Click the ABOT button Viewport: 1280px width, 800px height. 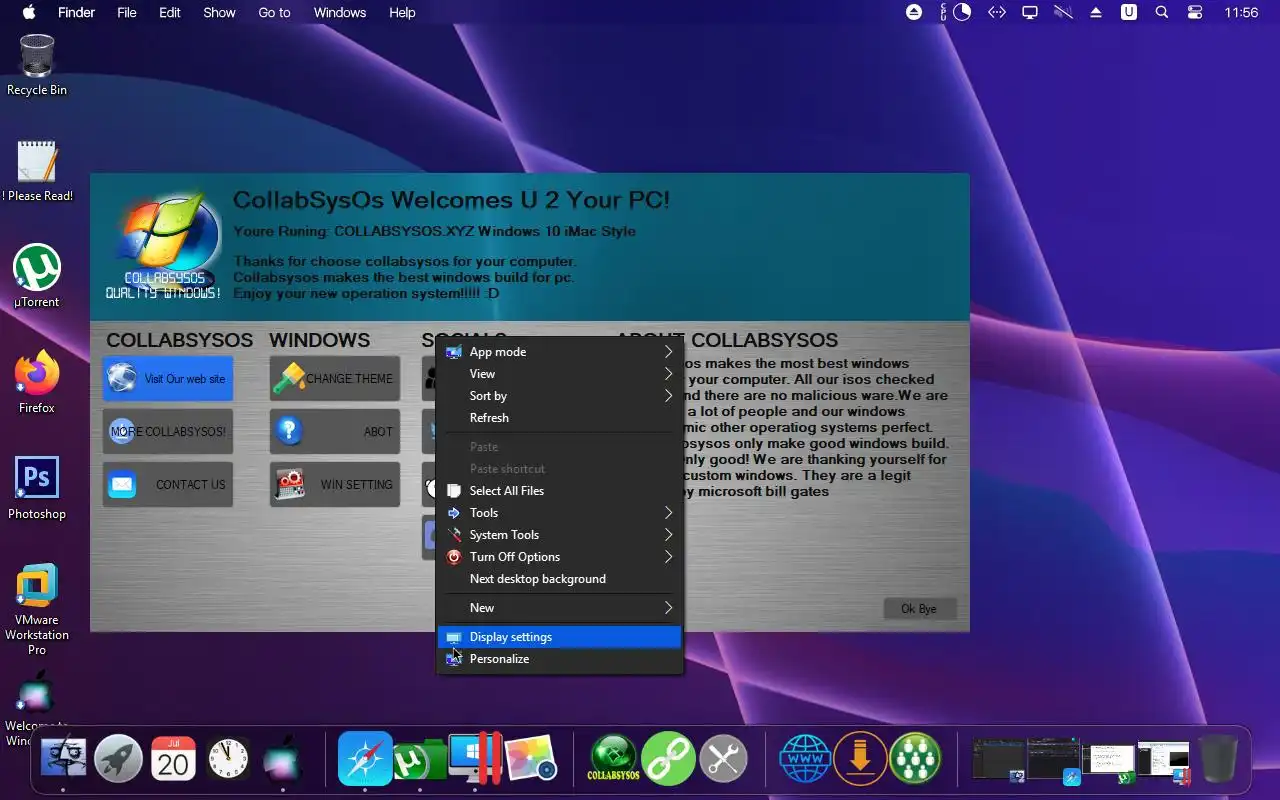[334, 432]
